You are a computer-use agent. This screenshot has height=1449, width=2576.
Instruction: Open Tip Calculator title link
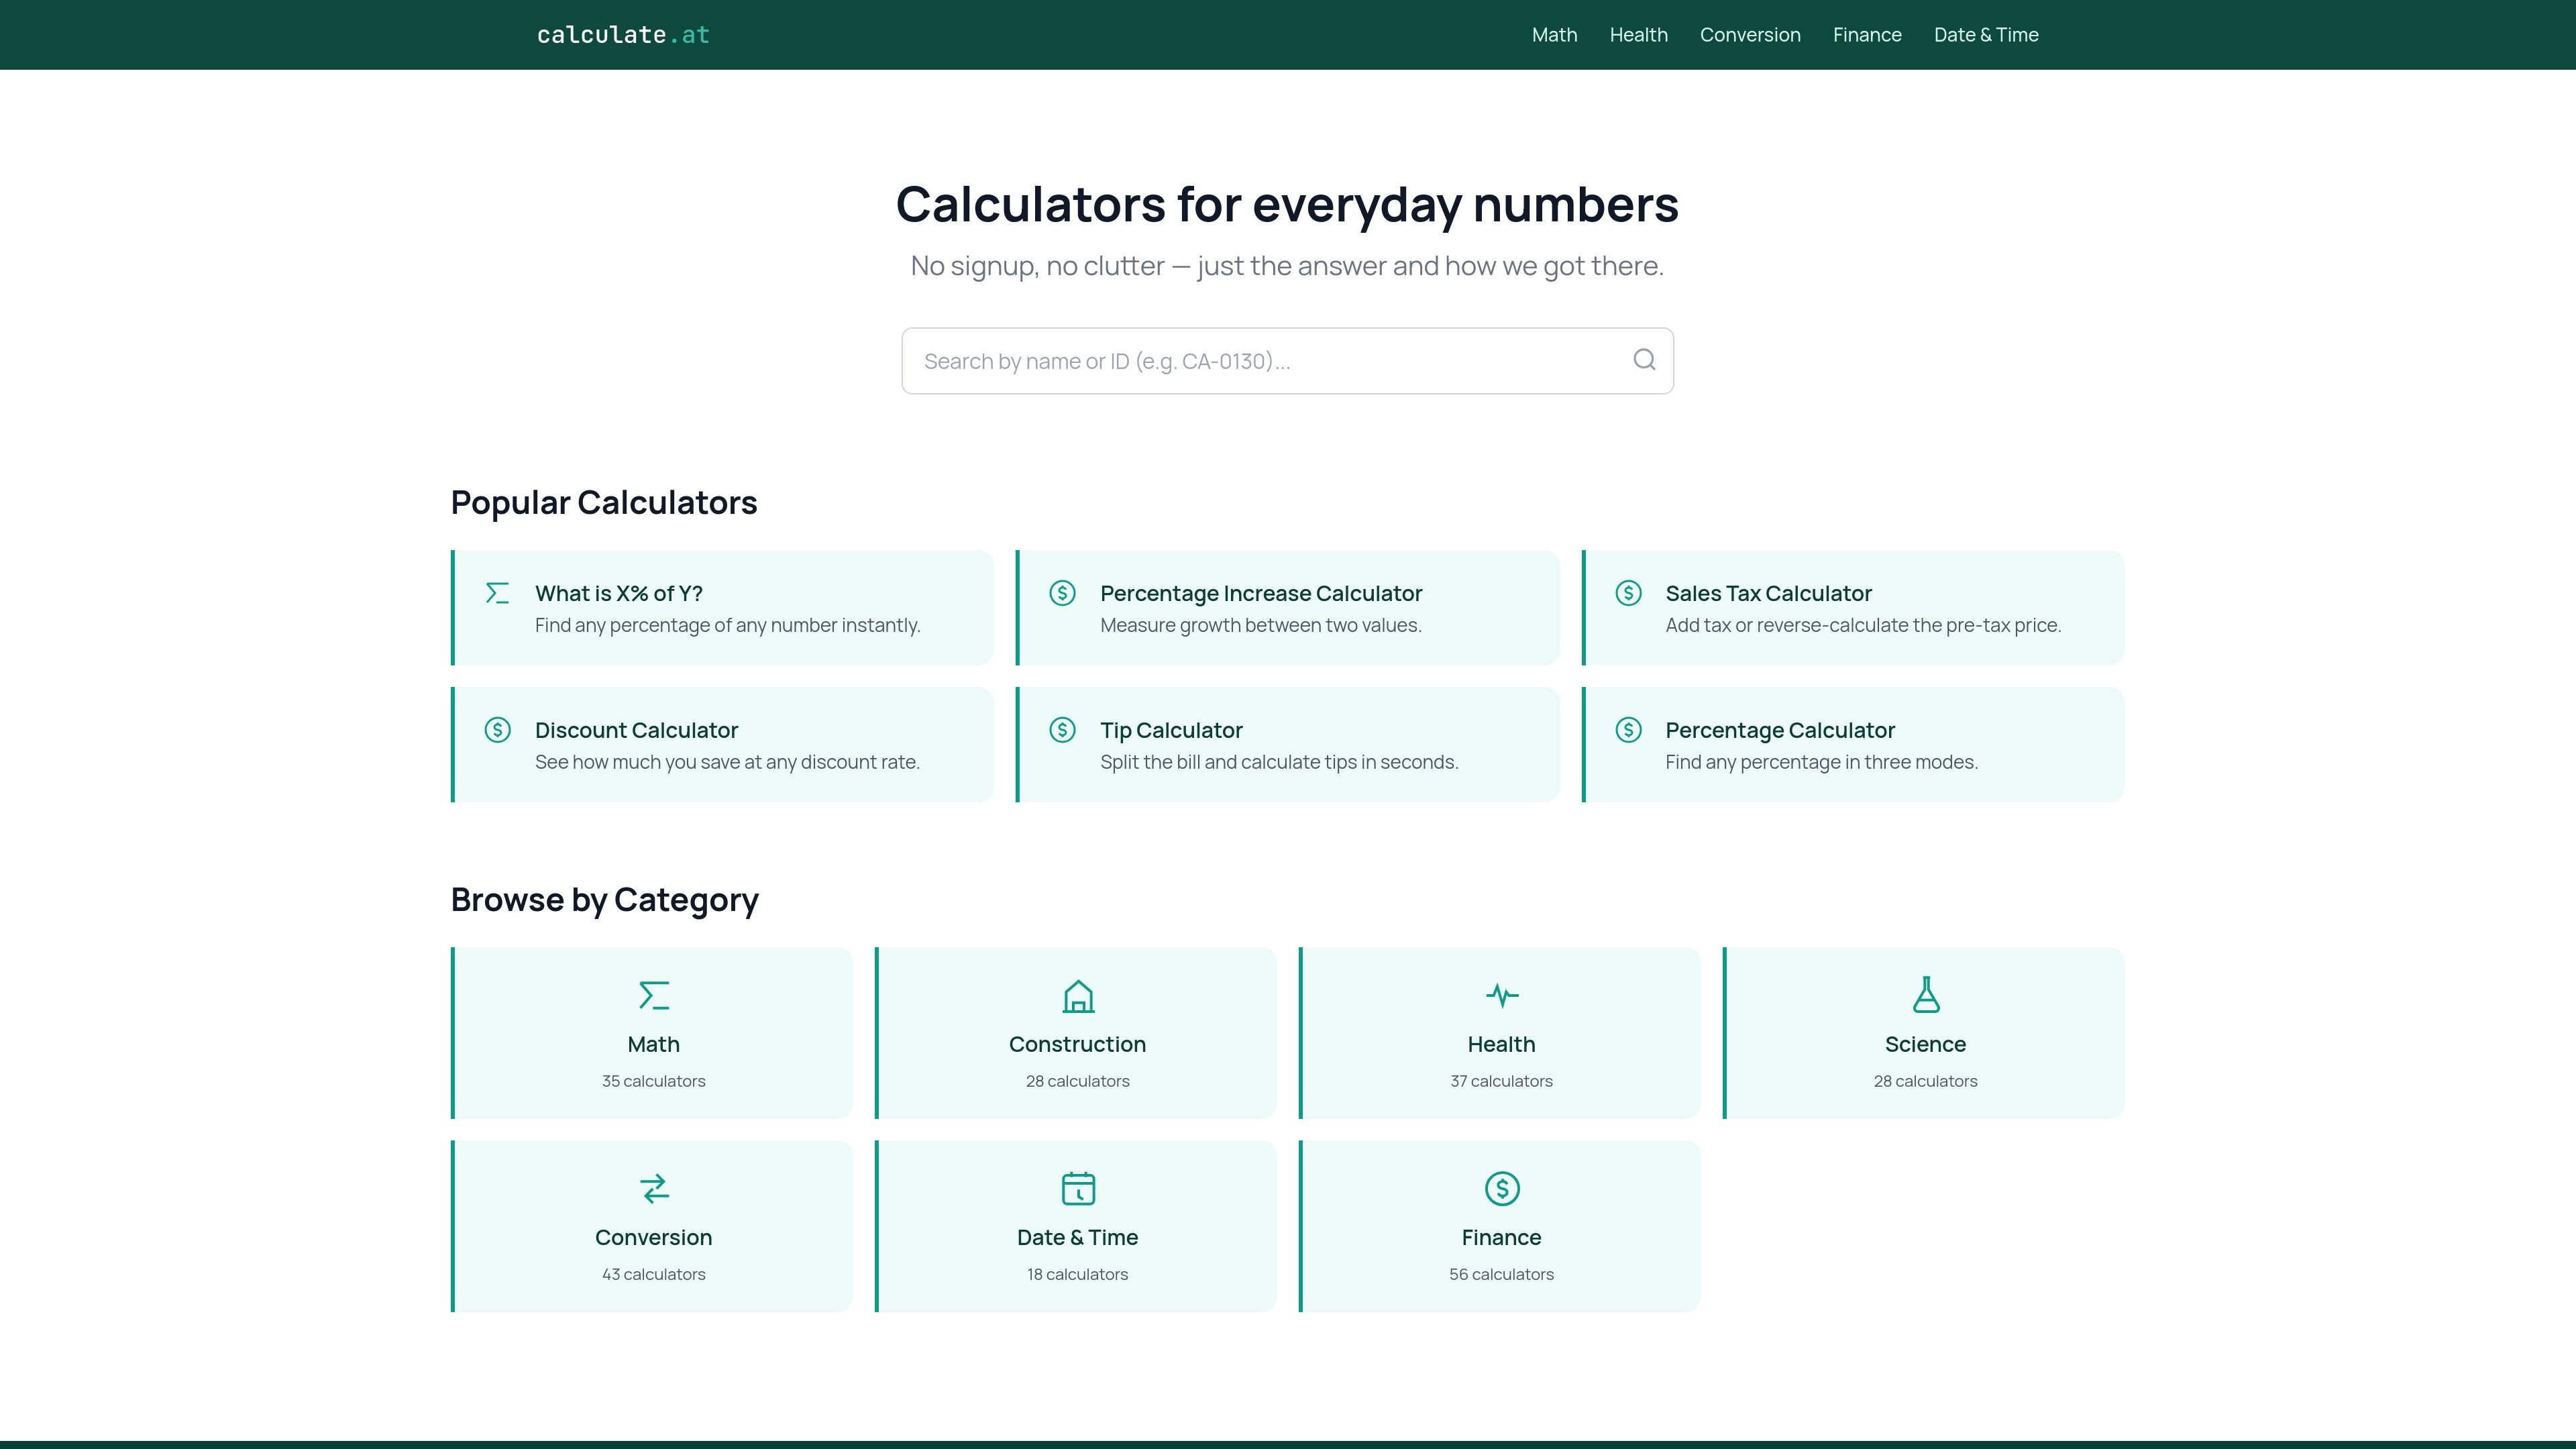[x=1171, y=730]
